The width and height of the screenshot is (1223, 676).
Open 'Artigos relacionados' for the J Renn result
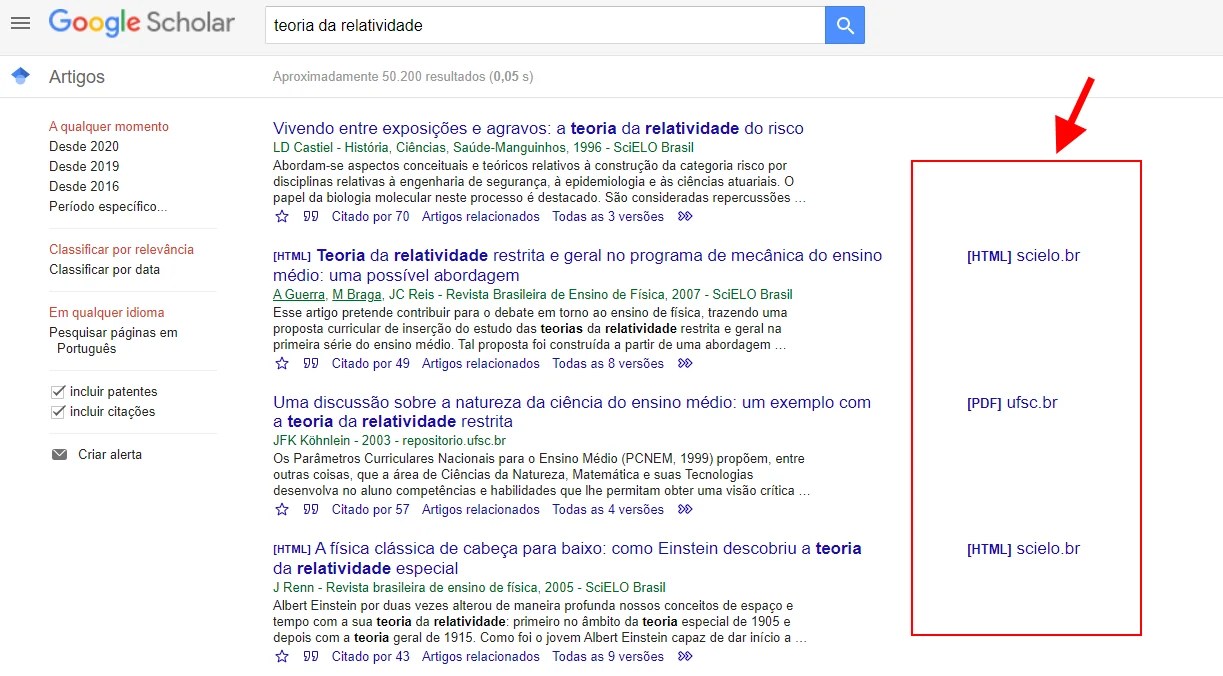[480, 656]
